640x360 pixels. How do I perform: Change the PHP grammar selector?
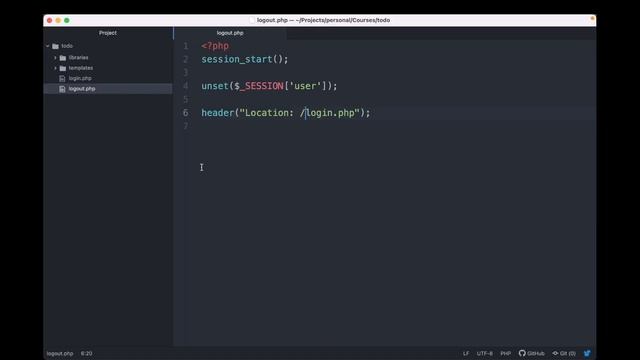point(506,353)
